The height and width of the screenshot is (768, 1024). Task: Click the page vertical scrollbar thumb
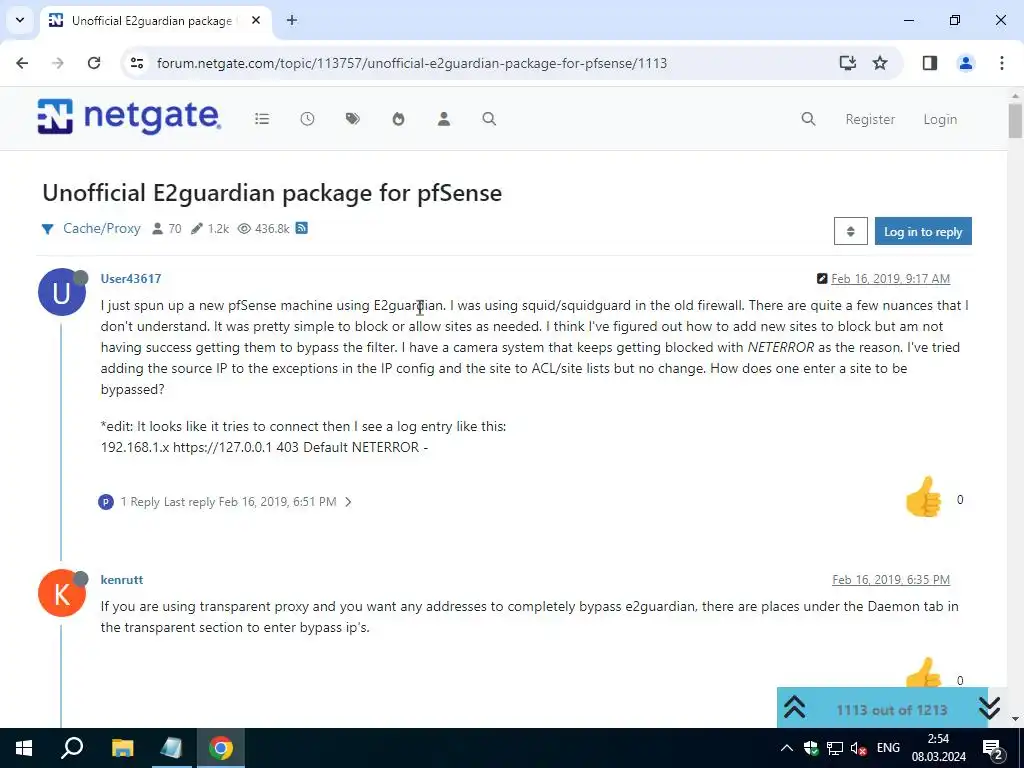point(1015,121)
